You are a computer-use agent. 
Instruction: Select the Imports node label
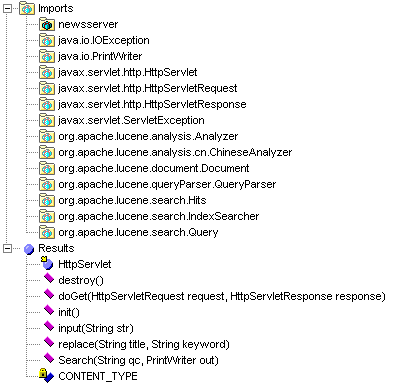(56, 8)
